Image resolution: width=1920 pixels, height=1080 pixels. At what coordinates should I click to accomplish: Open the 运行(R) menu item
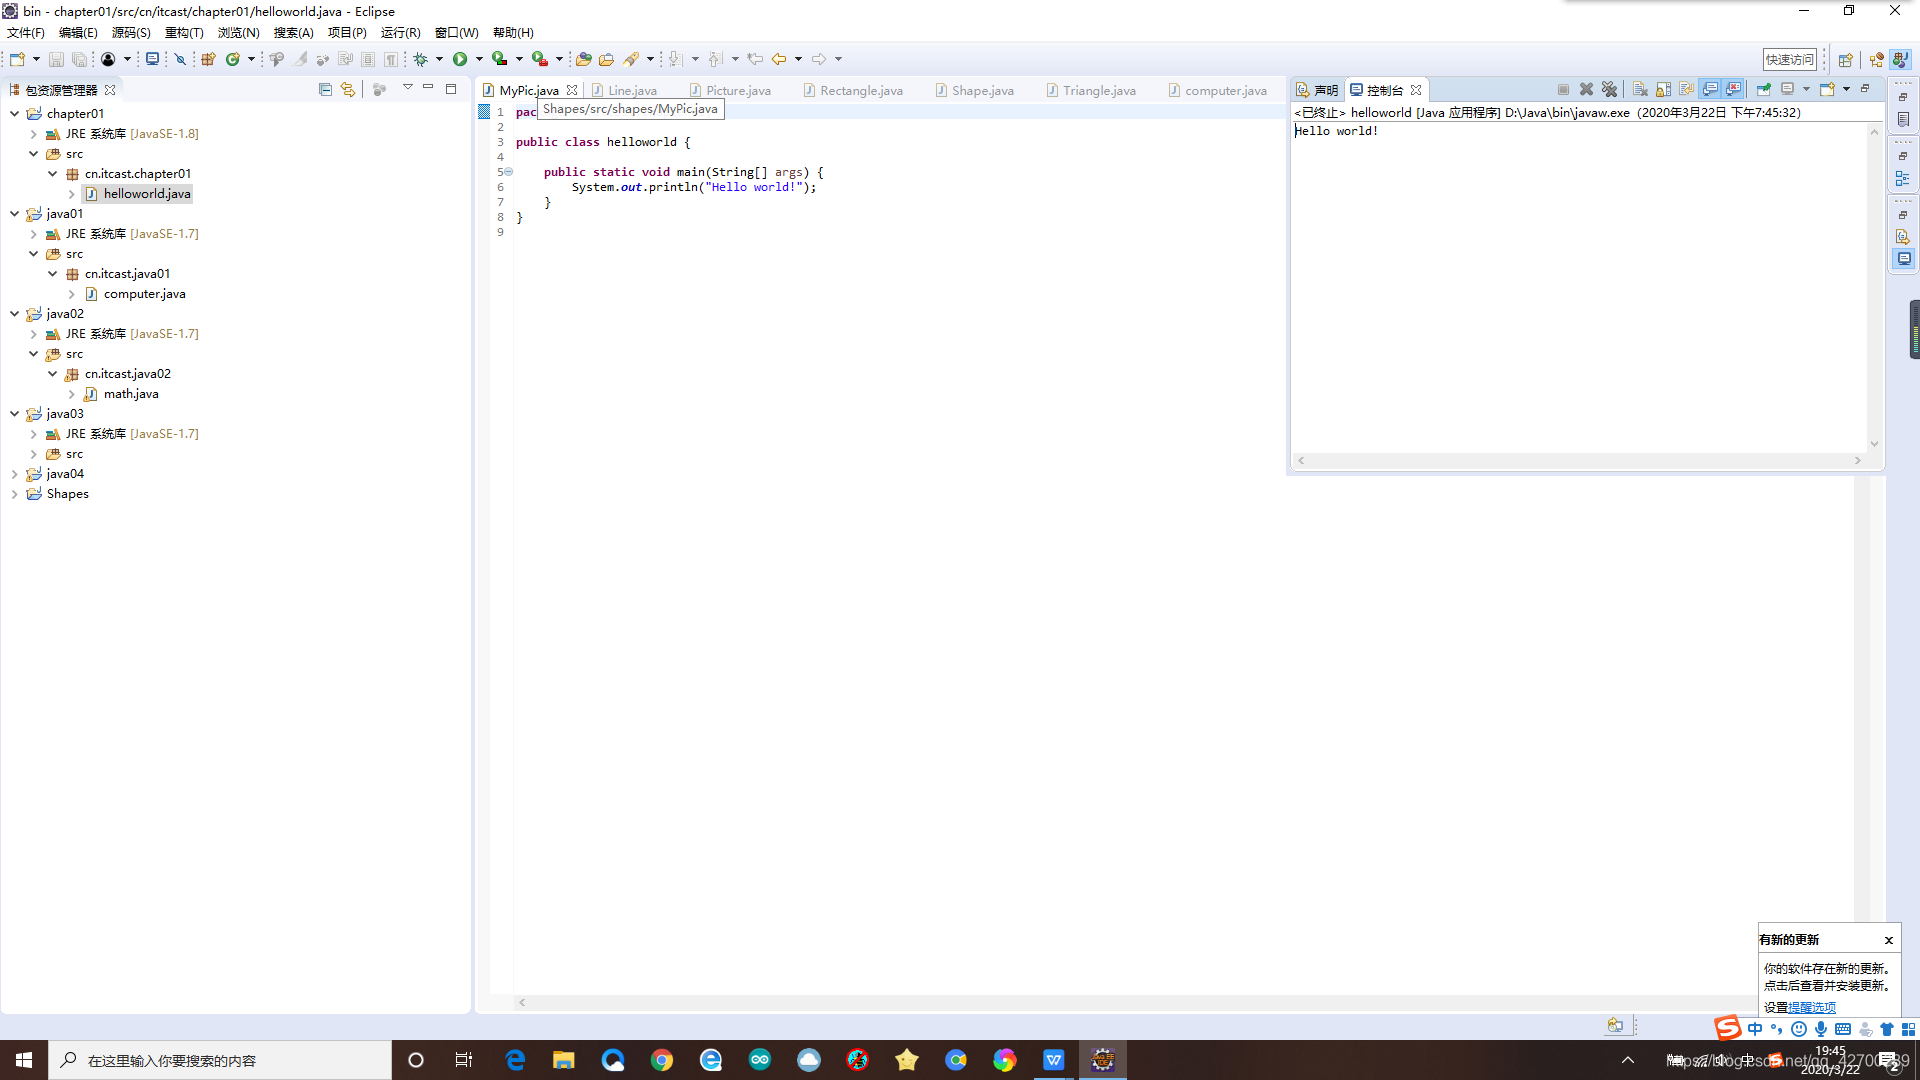click(400, 32)
